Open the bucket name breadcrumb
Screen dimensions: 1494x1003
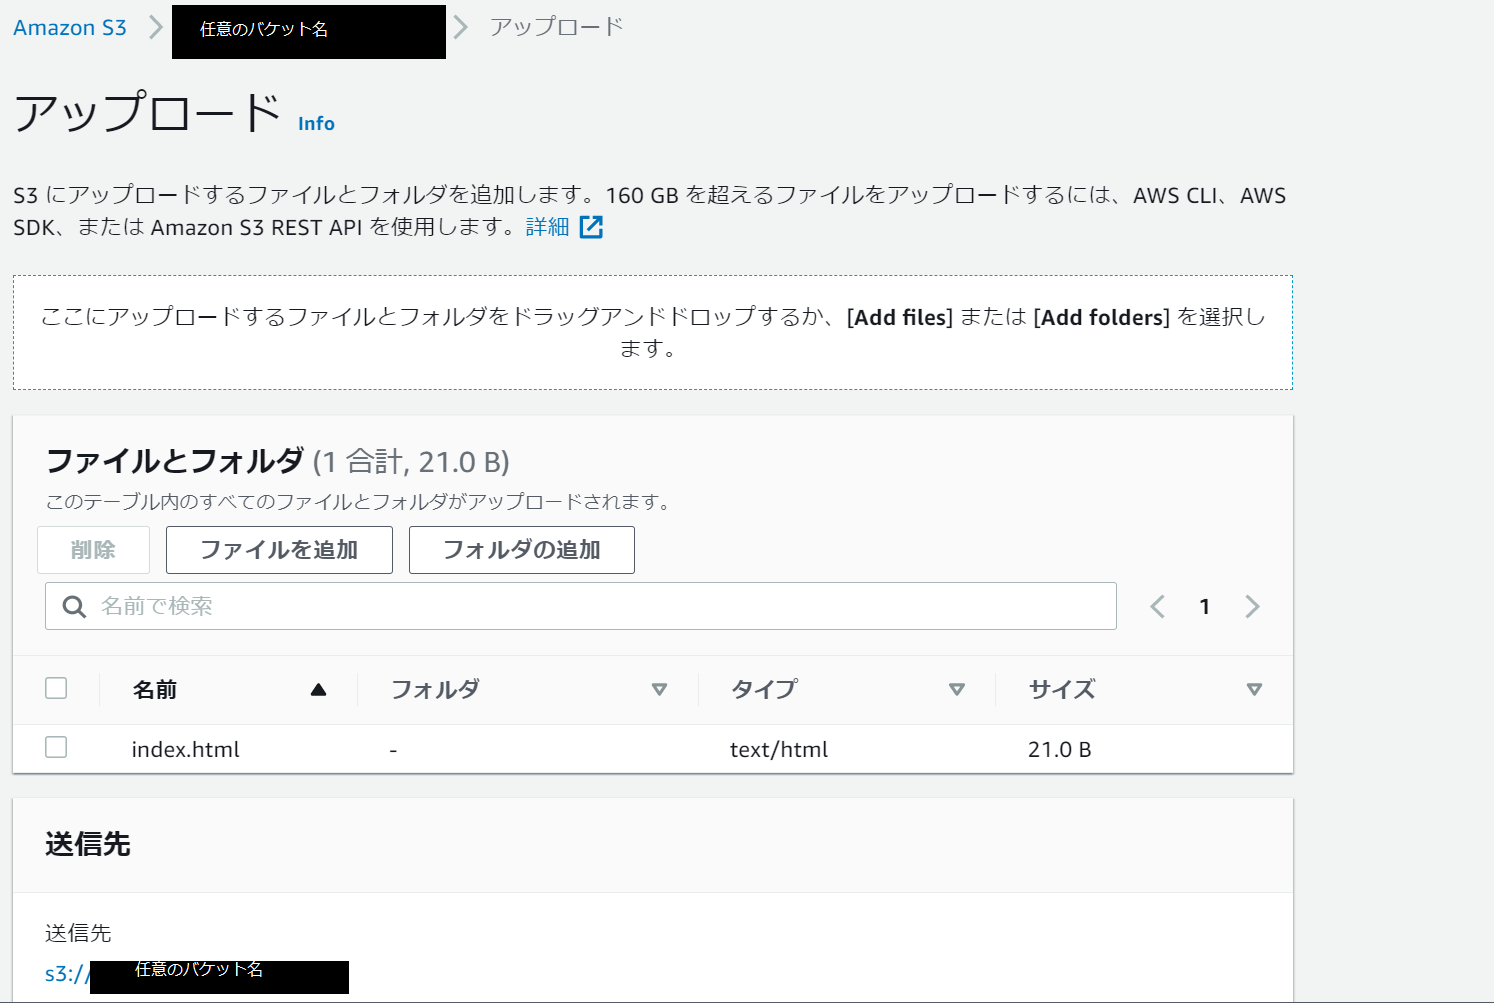pos(309,32)
